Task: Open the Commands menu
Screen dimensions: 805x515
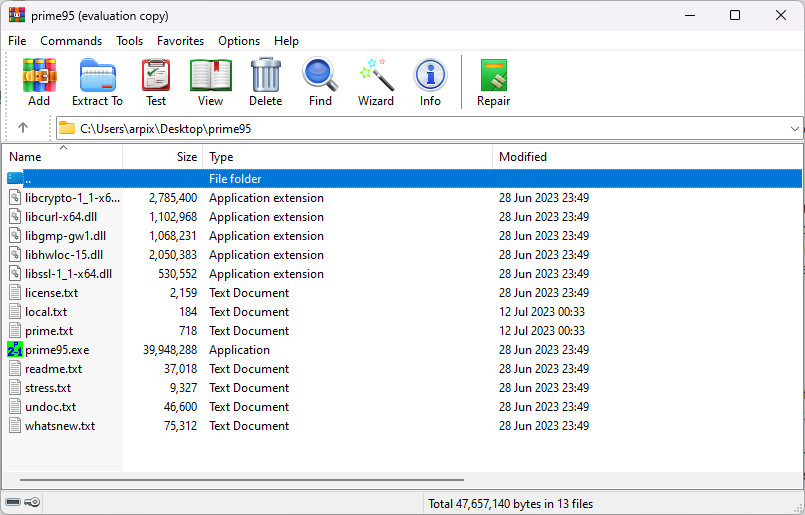Action: coord(71,41)
